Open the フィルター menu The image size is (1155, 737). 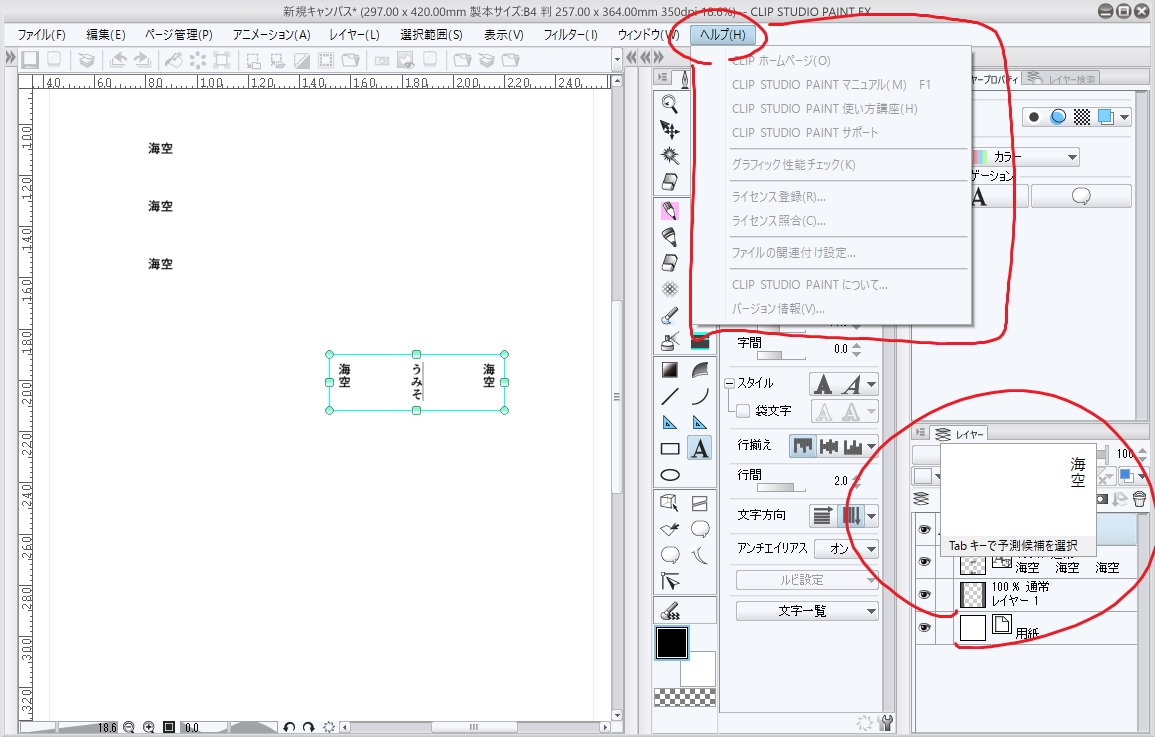[570, 34]
